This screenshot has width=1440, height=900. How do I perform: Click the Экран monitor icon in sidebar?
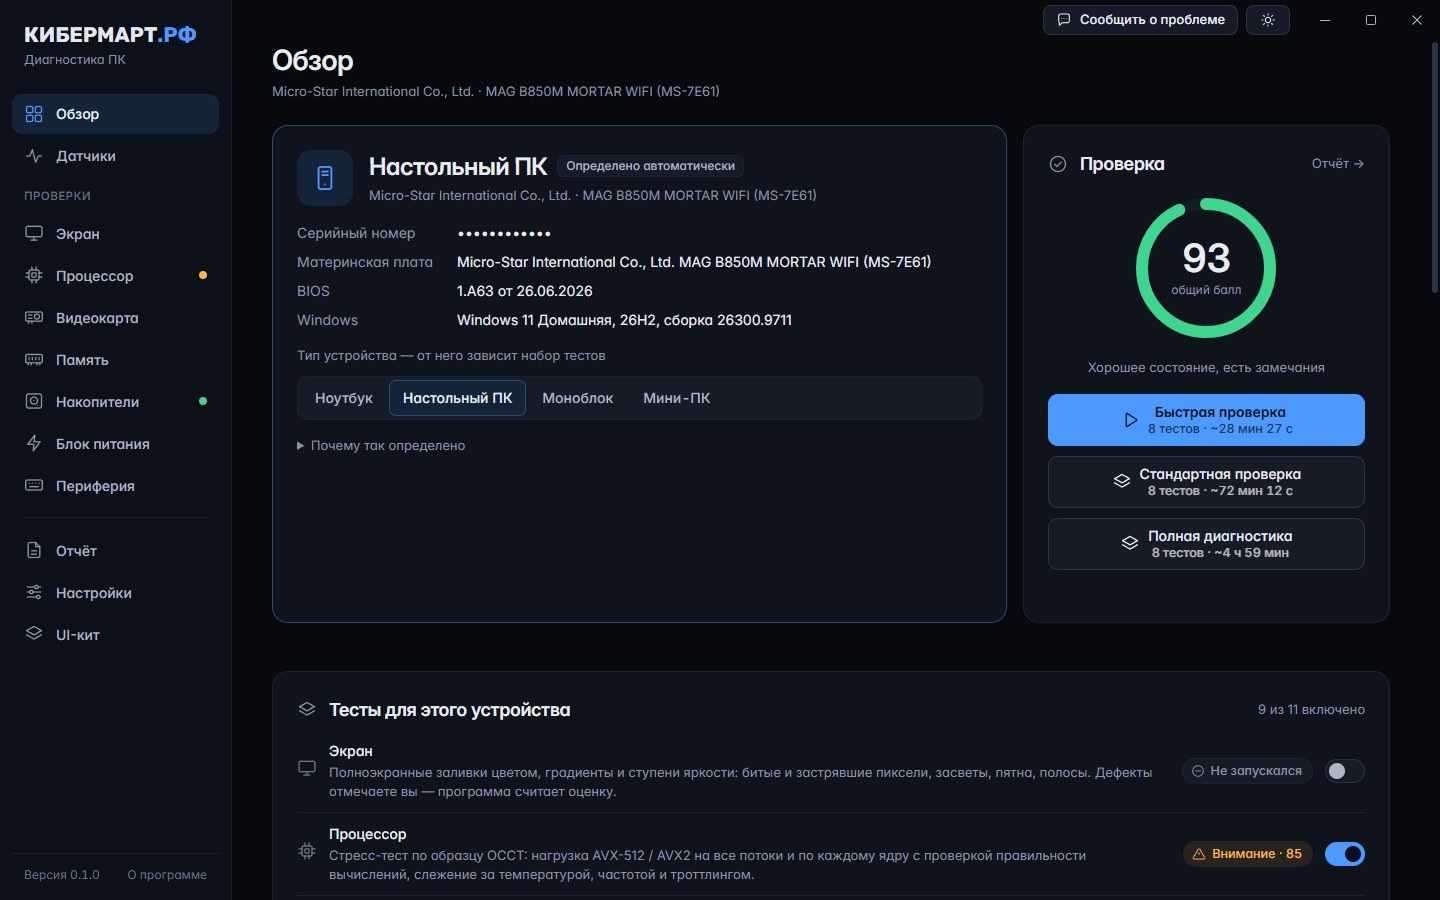[34, 234]
